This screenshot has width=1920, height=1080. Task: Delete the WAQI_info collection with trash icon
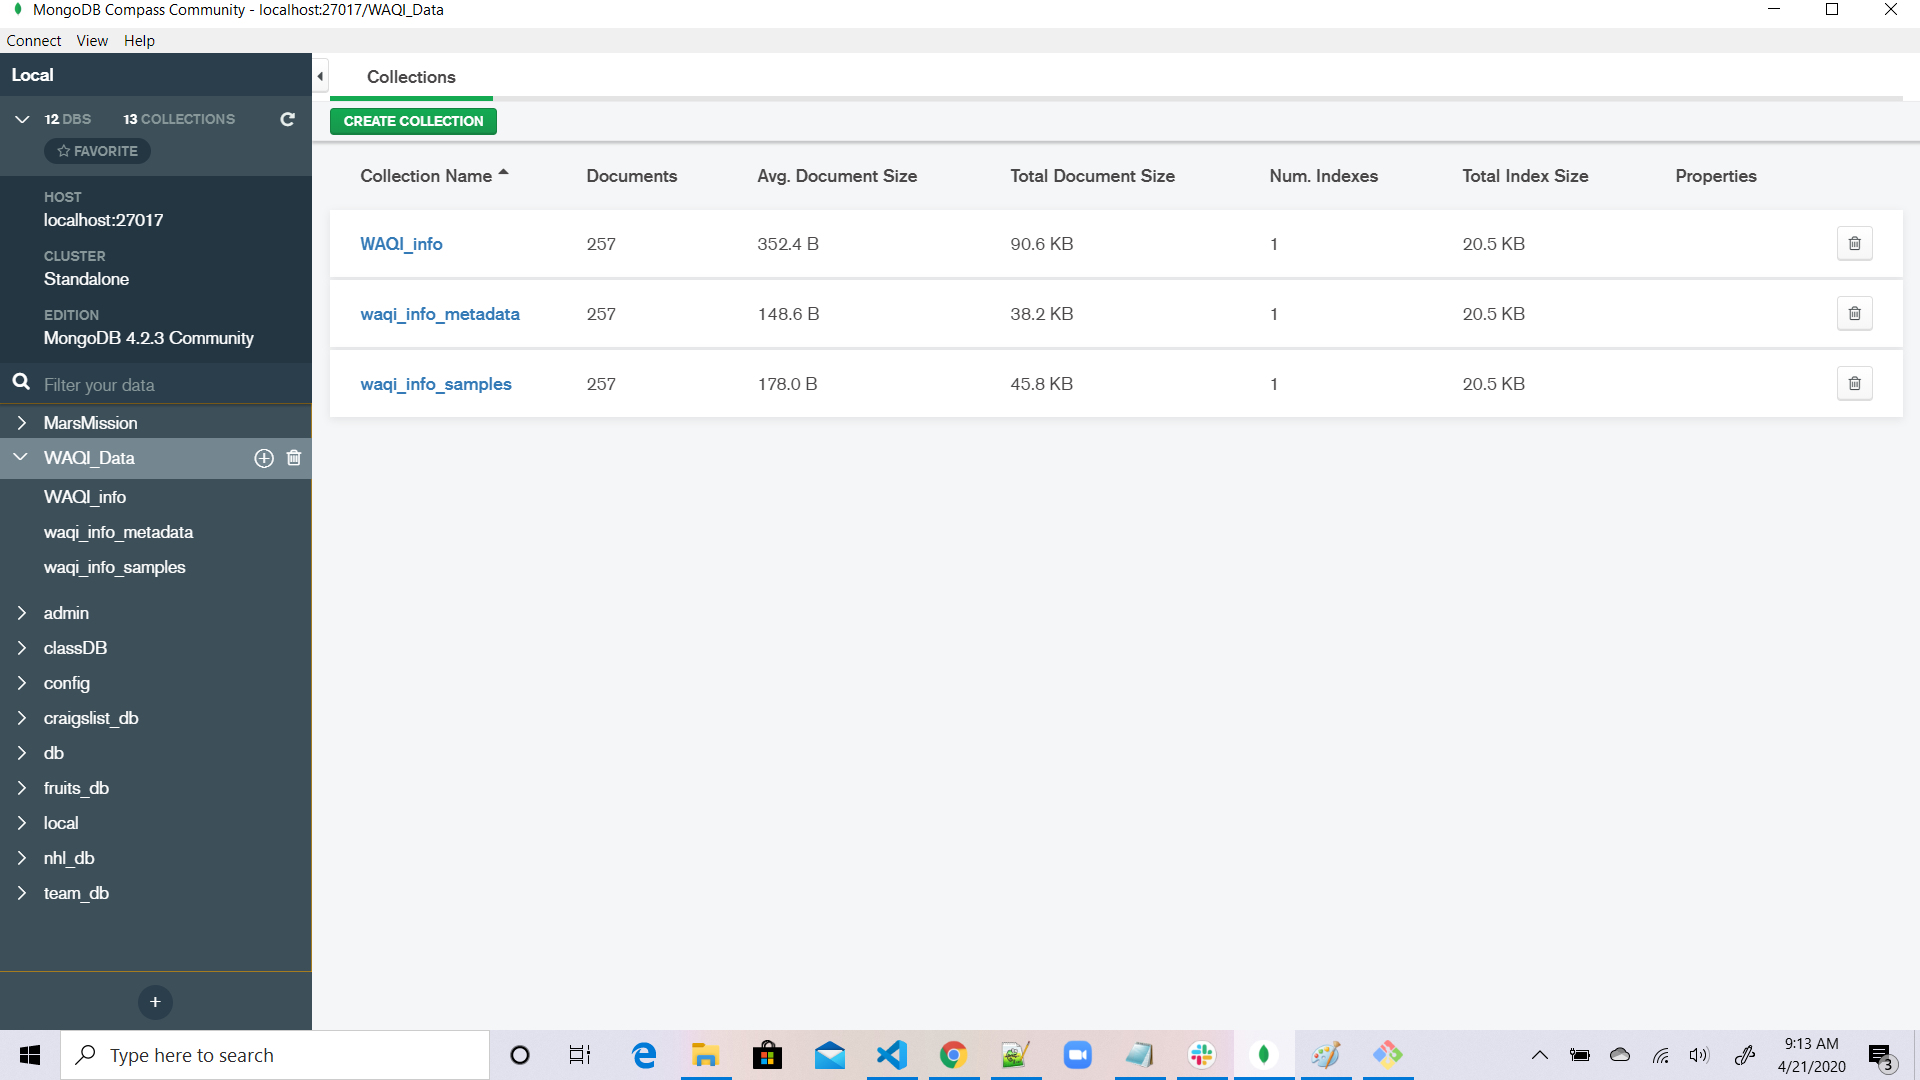tap(1854, 244)
